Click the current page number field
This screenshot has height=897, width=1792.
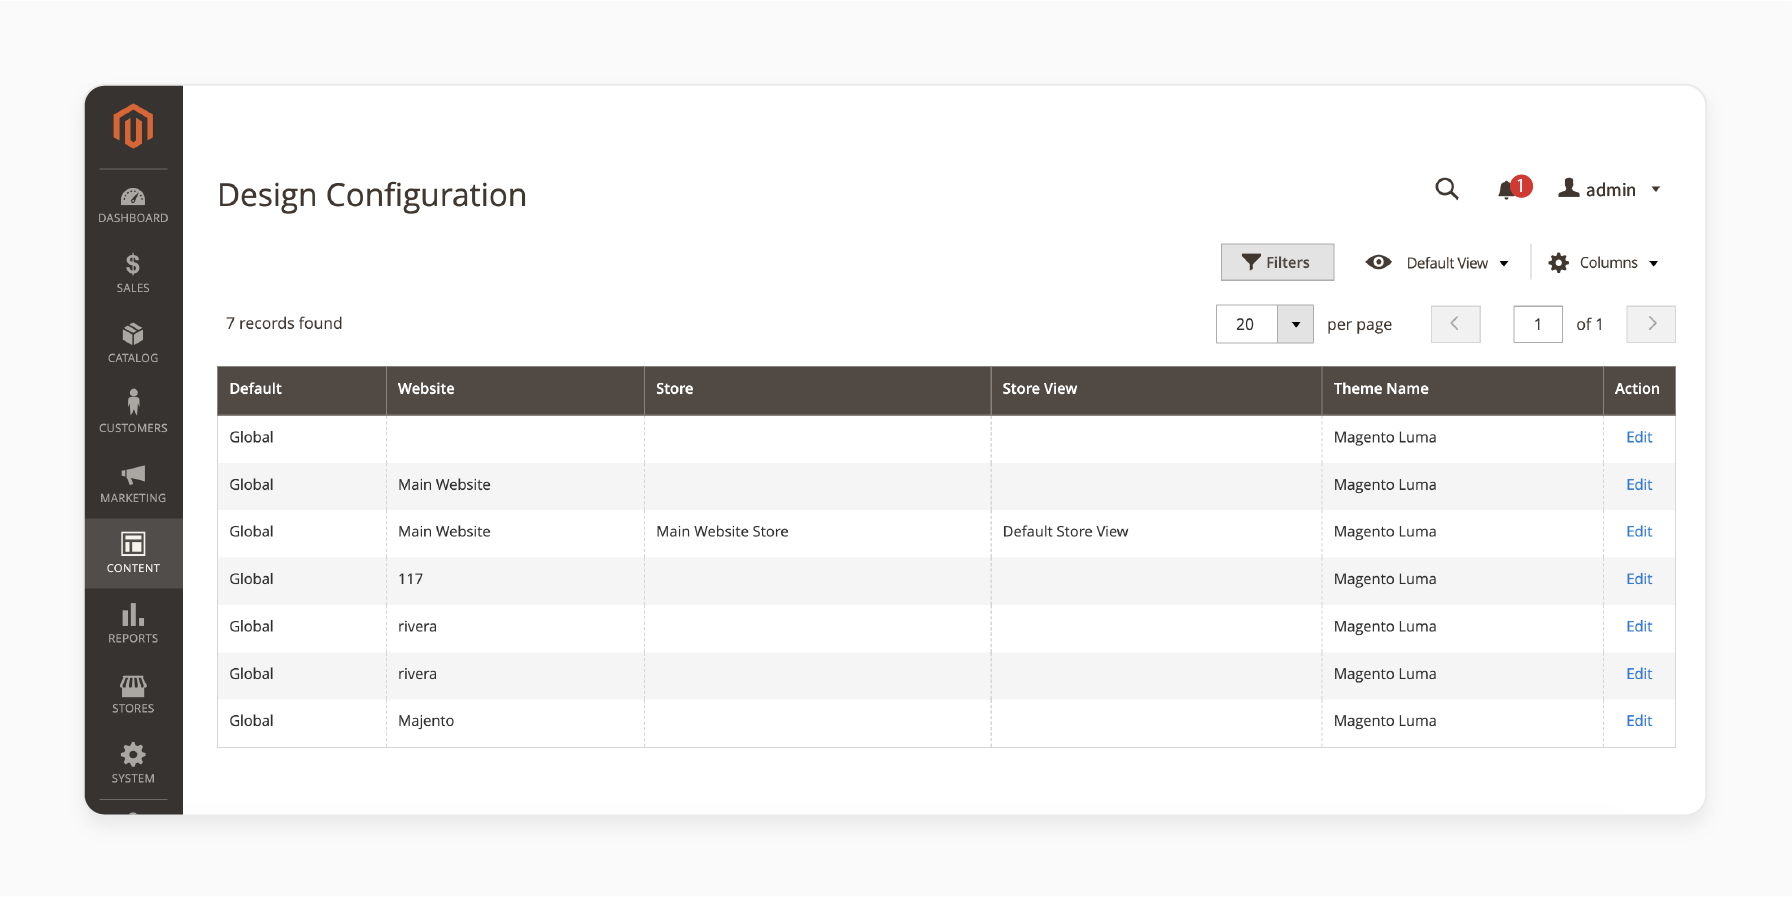1538,324
